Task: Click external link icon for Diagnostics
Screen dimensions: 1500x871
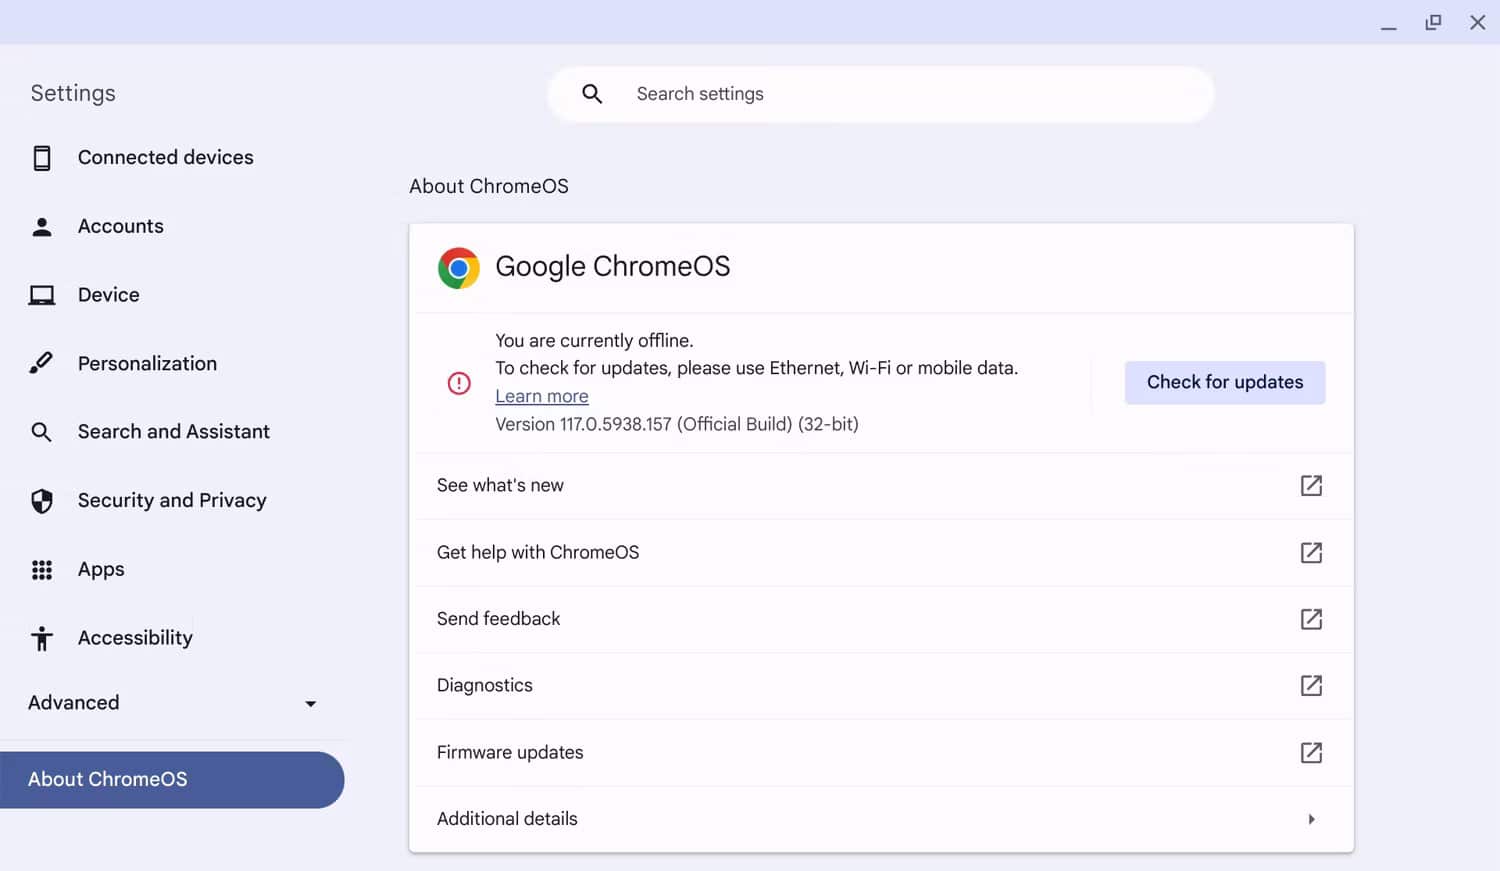Action: (x=1311, y=686)
